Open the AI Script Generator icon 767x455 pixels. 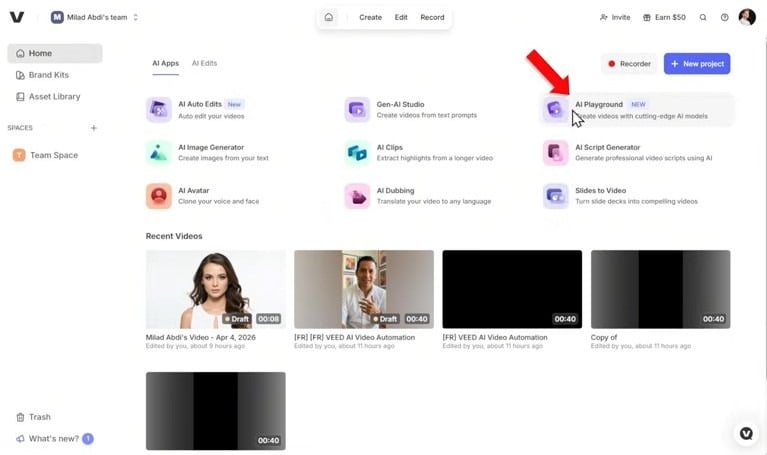pos(555,153)
